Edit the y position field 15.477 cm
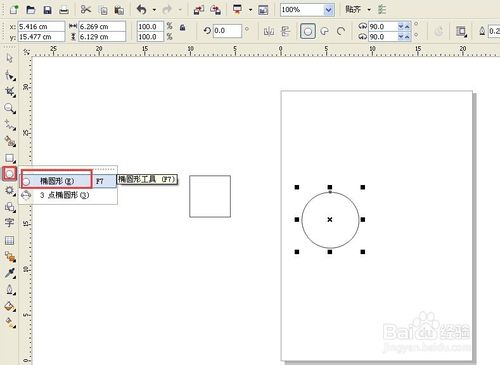 (x=41, y=37)
